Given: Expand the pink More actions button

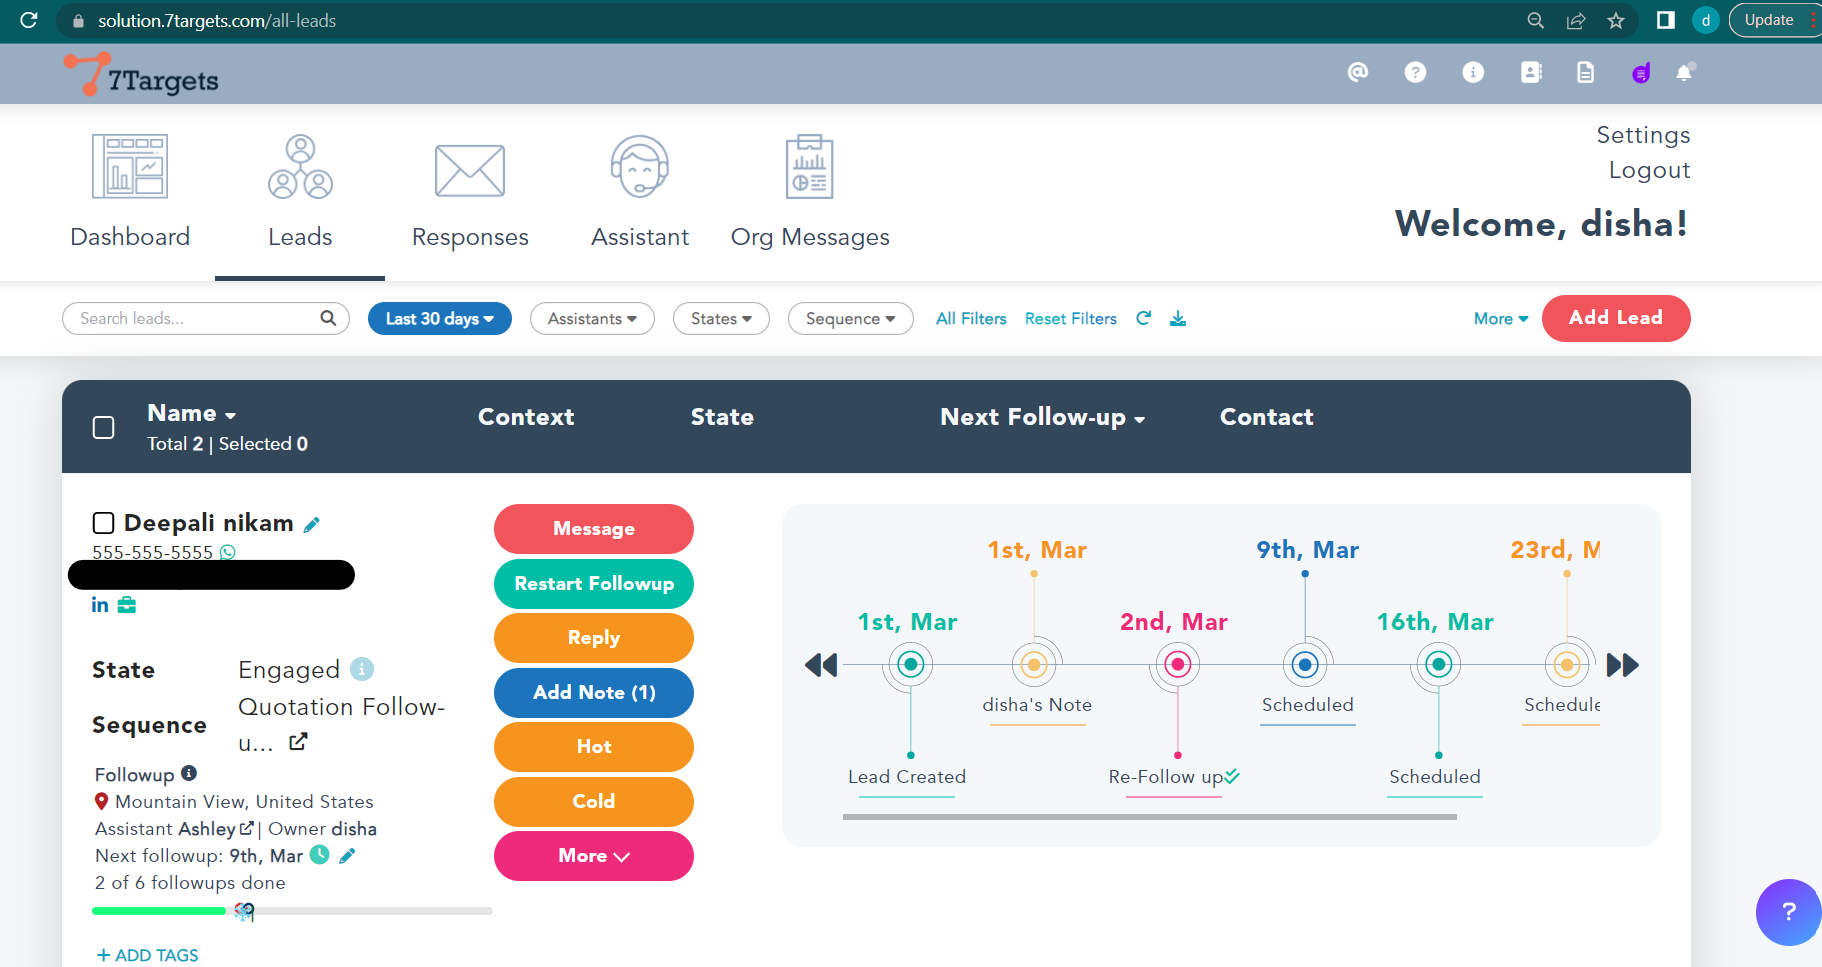Looking at the screenshot, I should (594, 856).
